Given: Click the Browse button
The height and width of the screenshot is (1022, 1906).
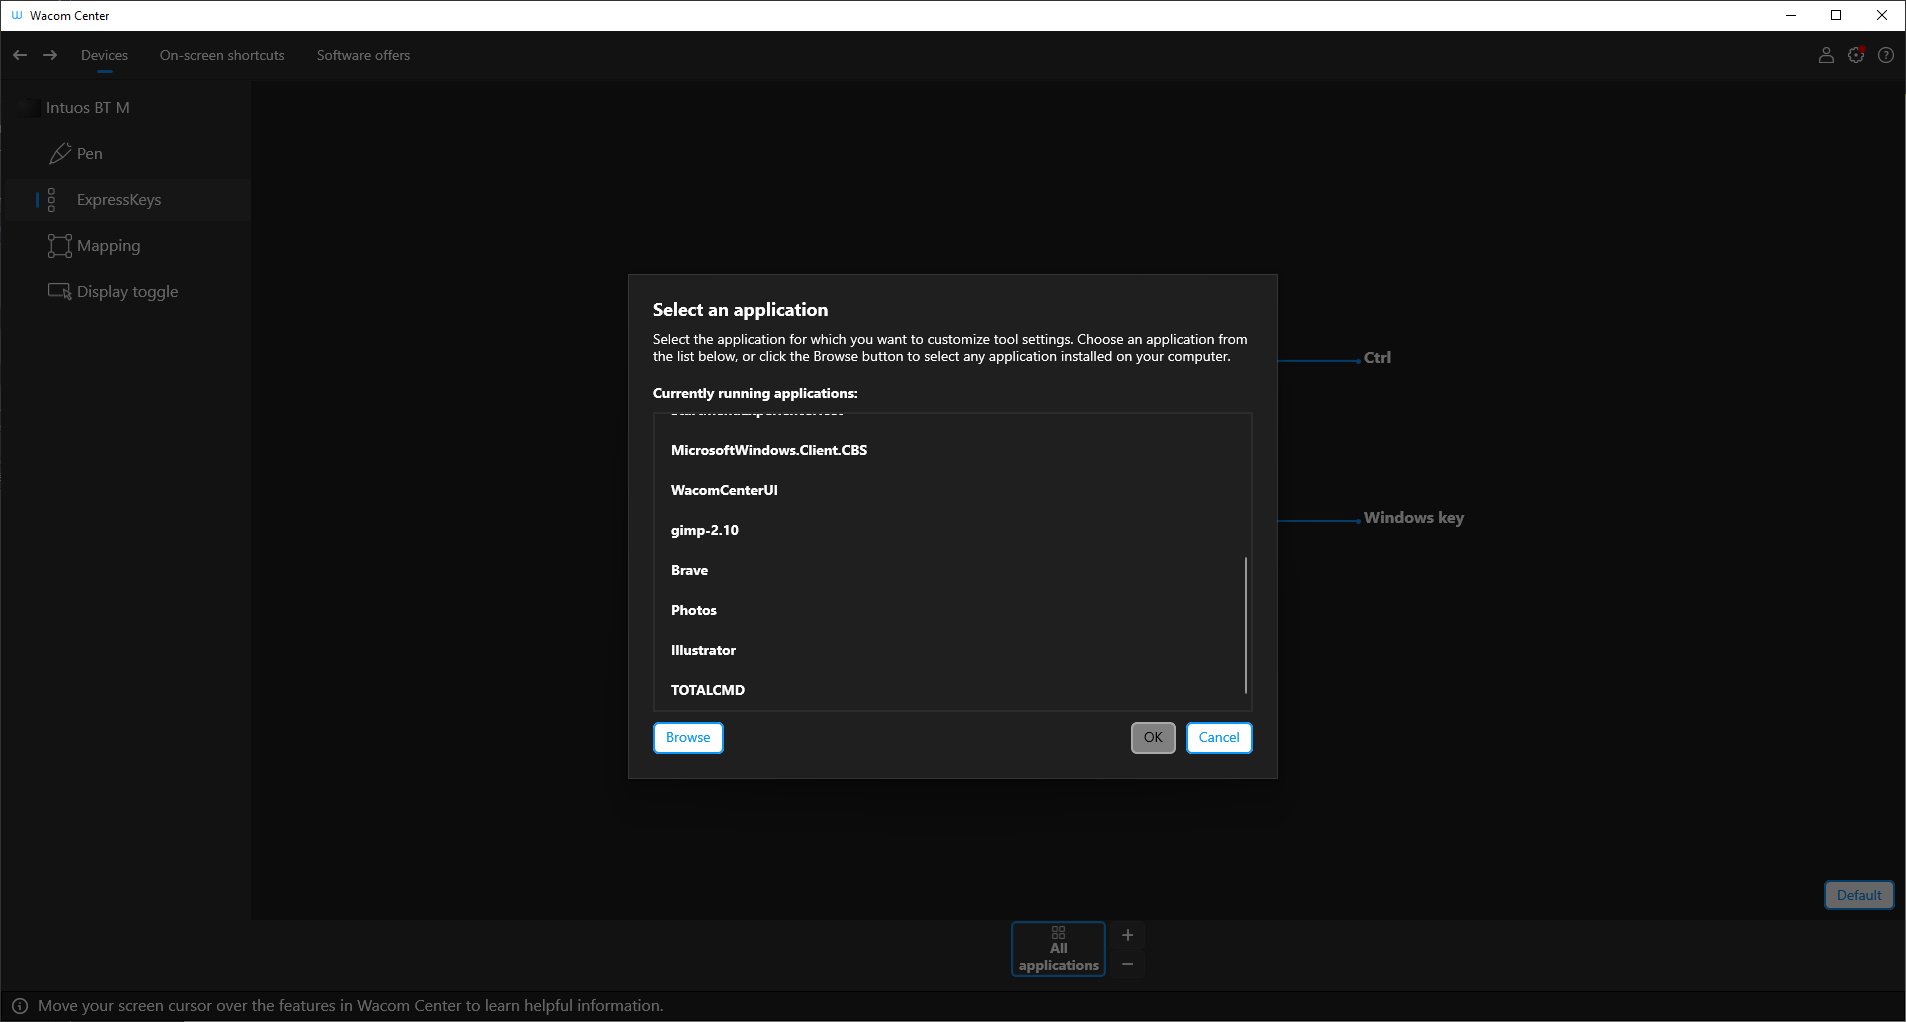Looking at the screenshot, I should (688, 738).
